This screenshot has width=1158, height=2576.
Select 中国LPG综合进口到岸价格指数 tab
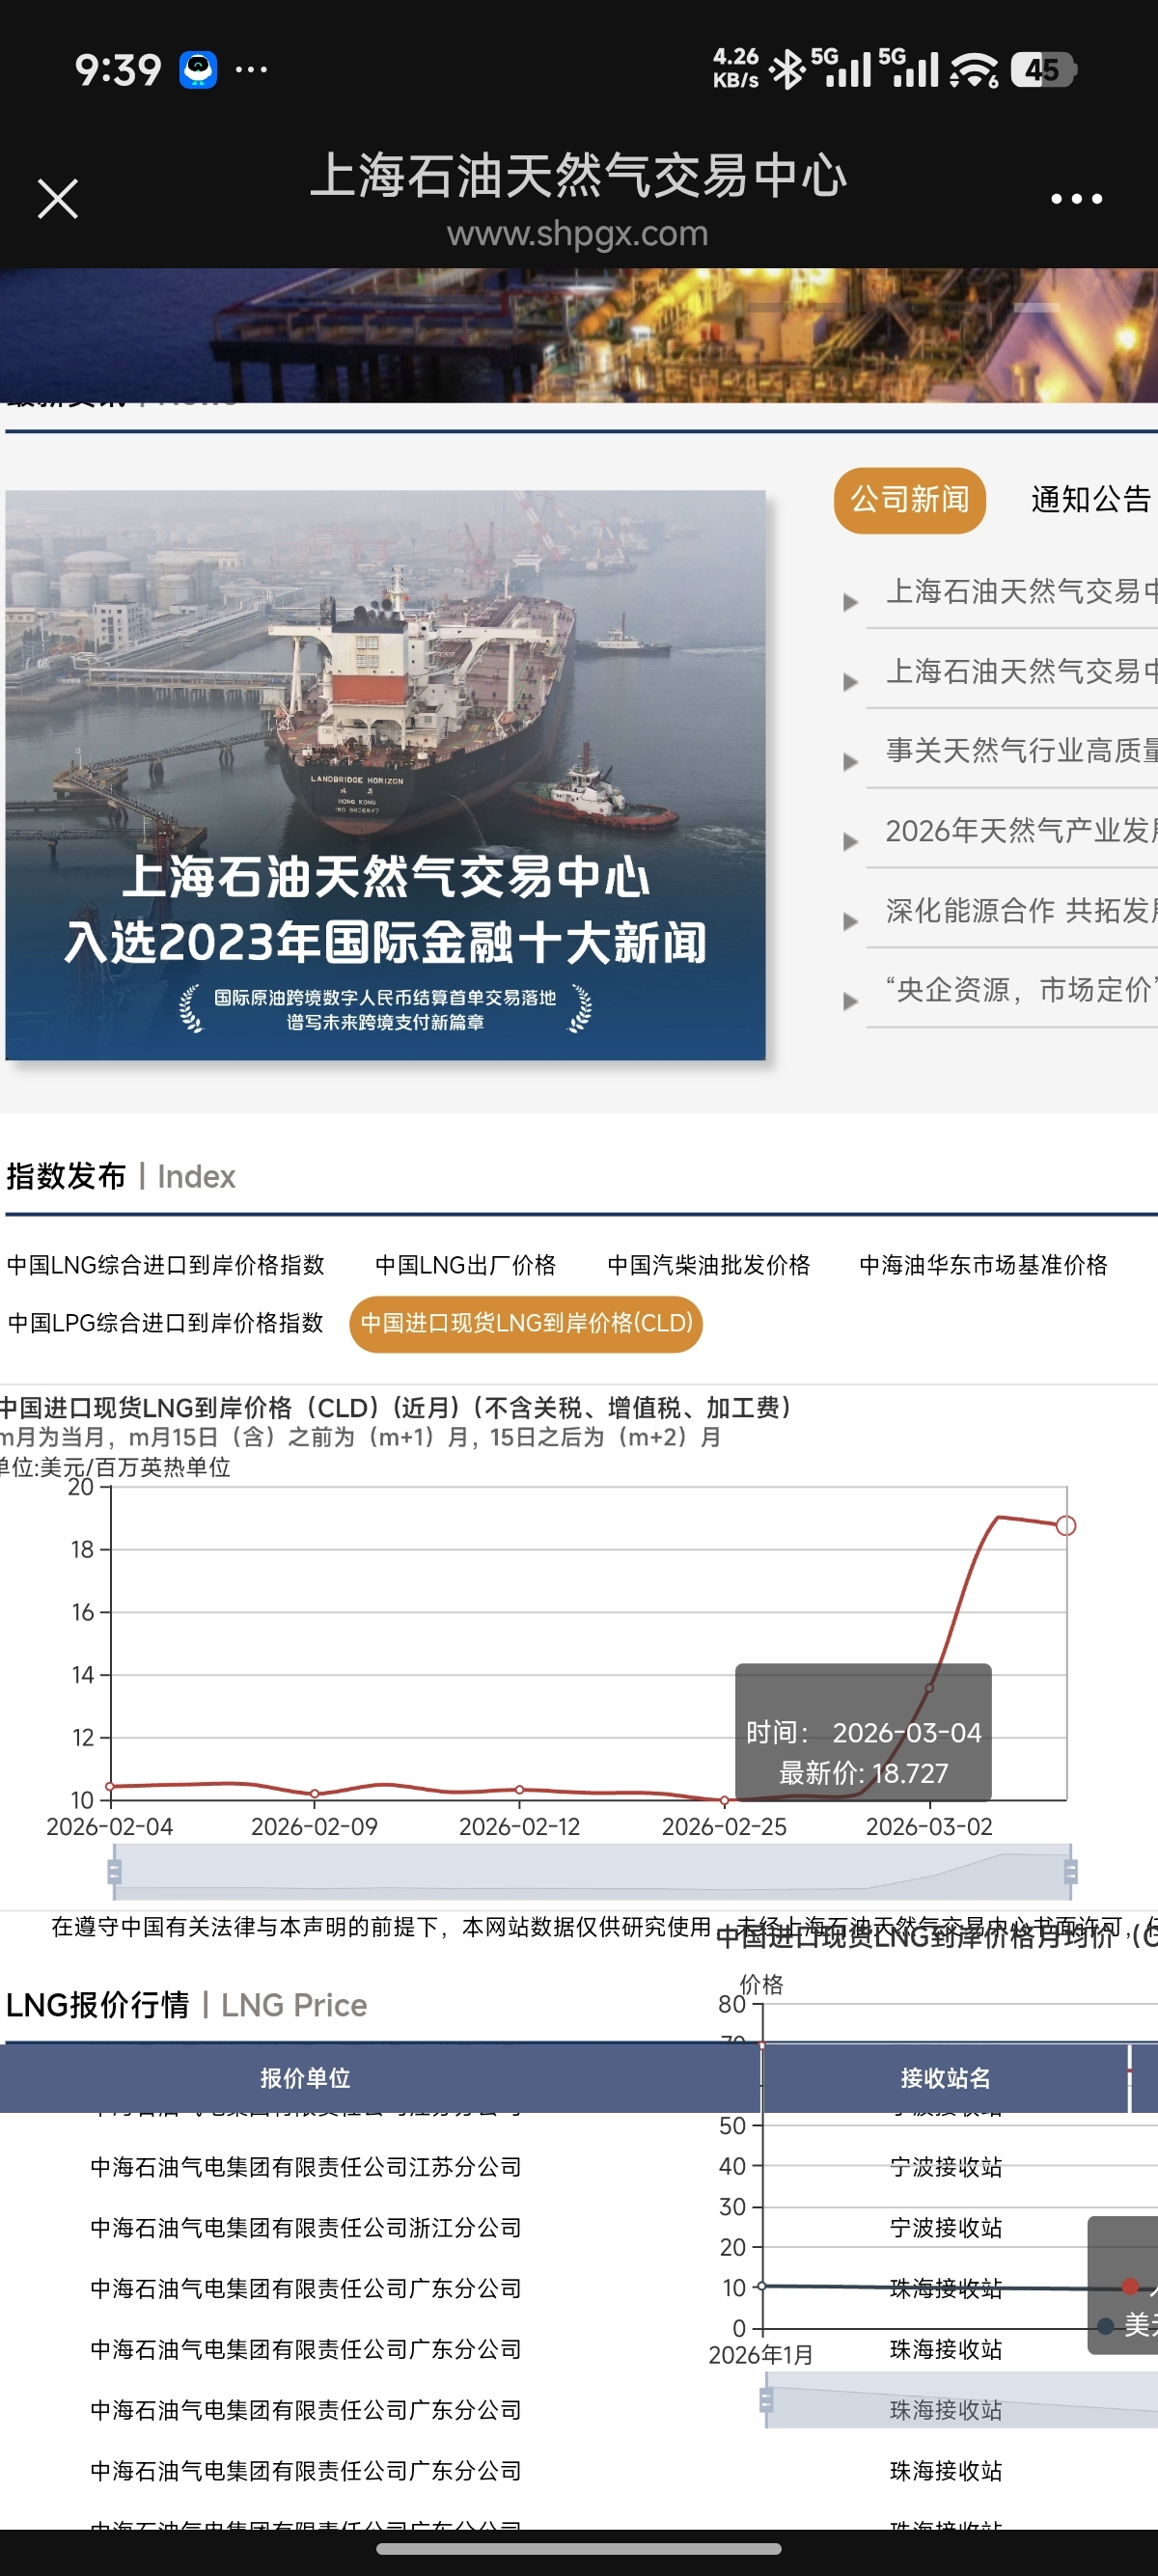166,1323
